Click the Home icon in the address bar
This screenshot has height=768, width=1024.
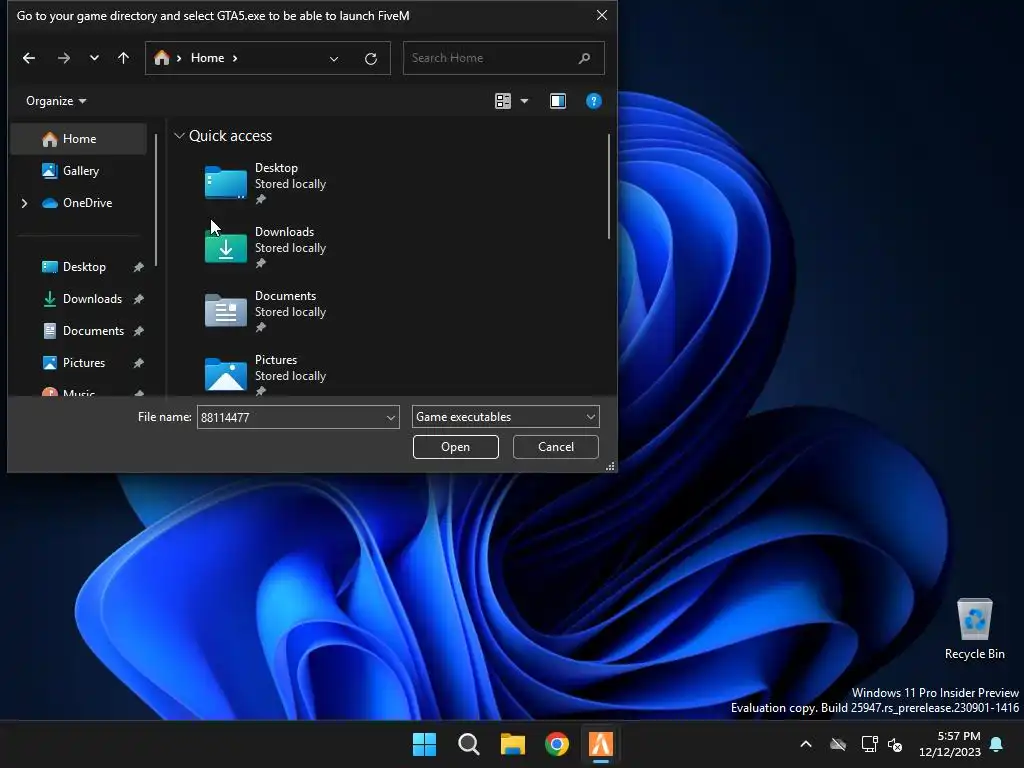tap(162, 58)
